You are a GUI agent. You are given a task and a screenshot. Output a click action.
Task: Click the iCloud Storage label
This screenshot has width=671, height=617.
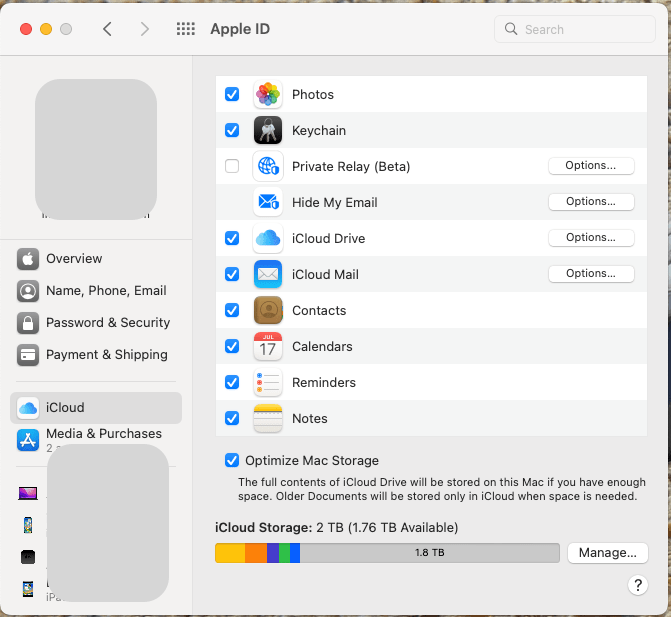264,528
